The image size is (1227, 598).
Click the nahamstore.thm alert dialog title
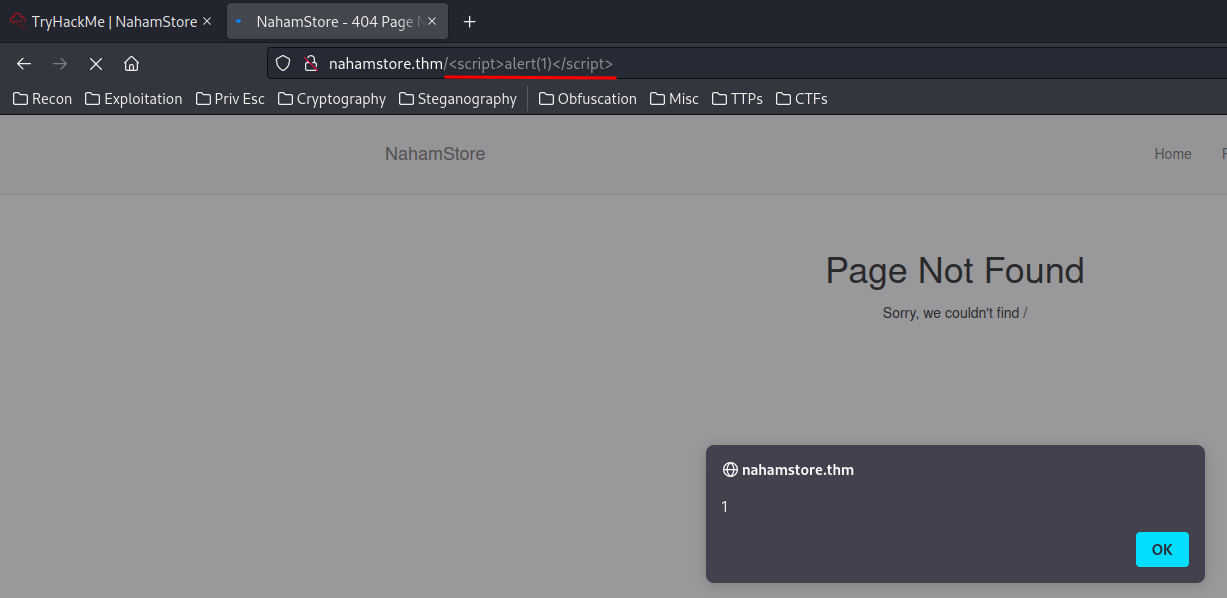[798, 469]
